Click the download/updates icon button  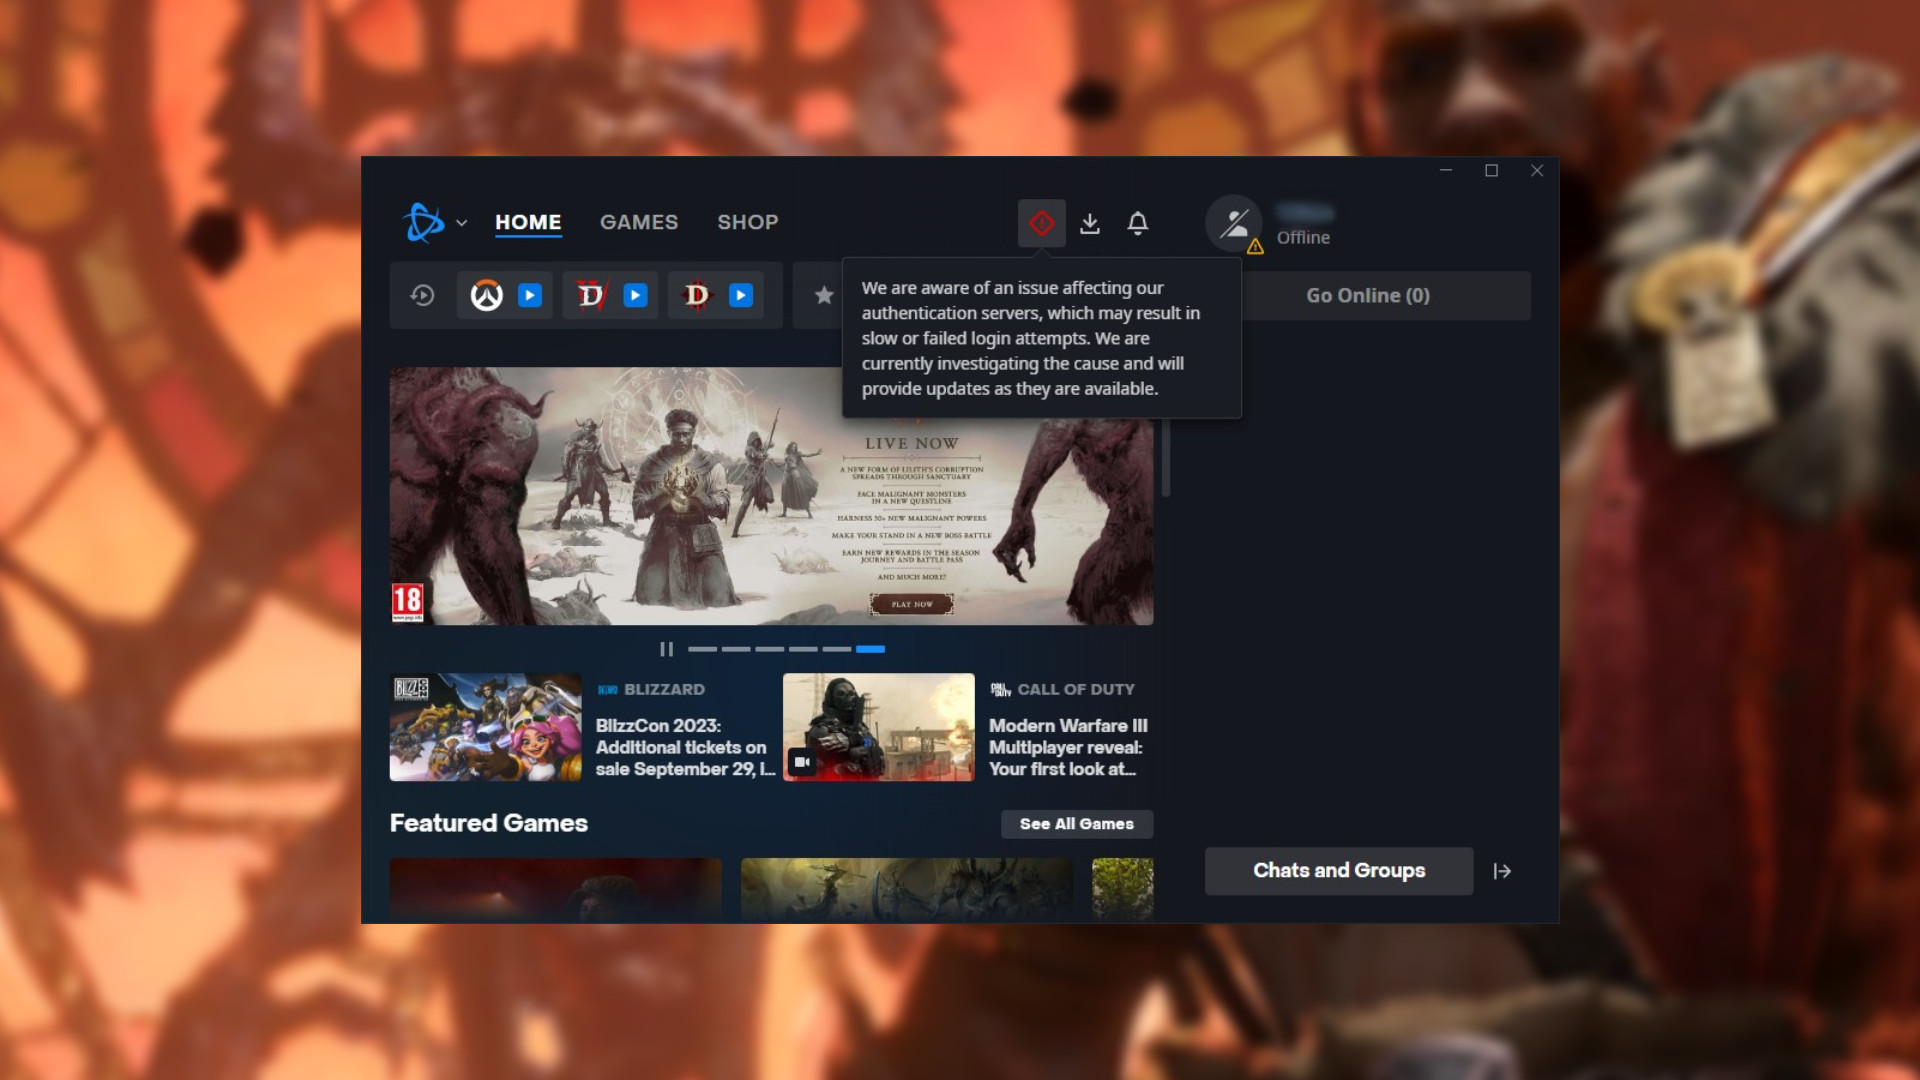(x=1091, y=222)
